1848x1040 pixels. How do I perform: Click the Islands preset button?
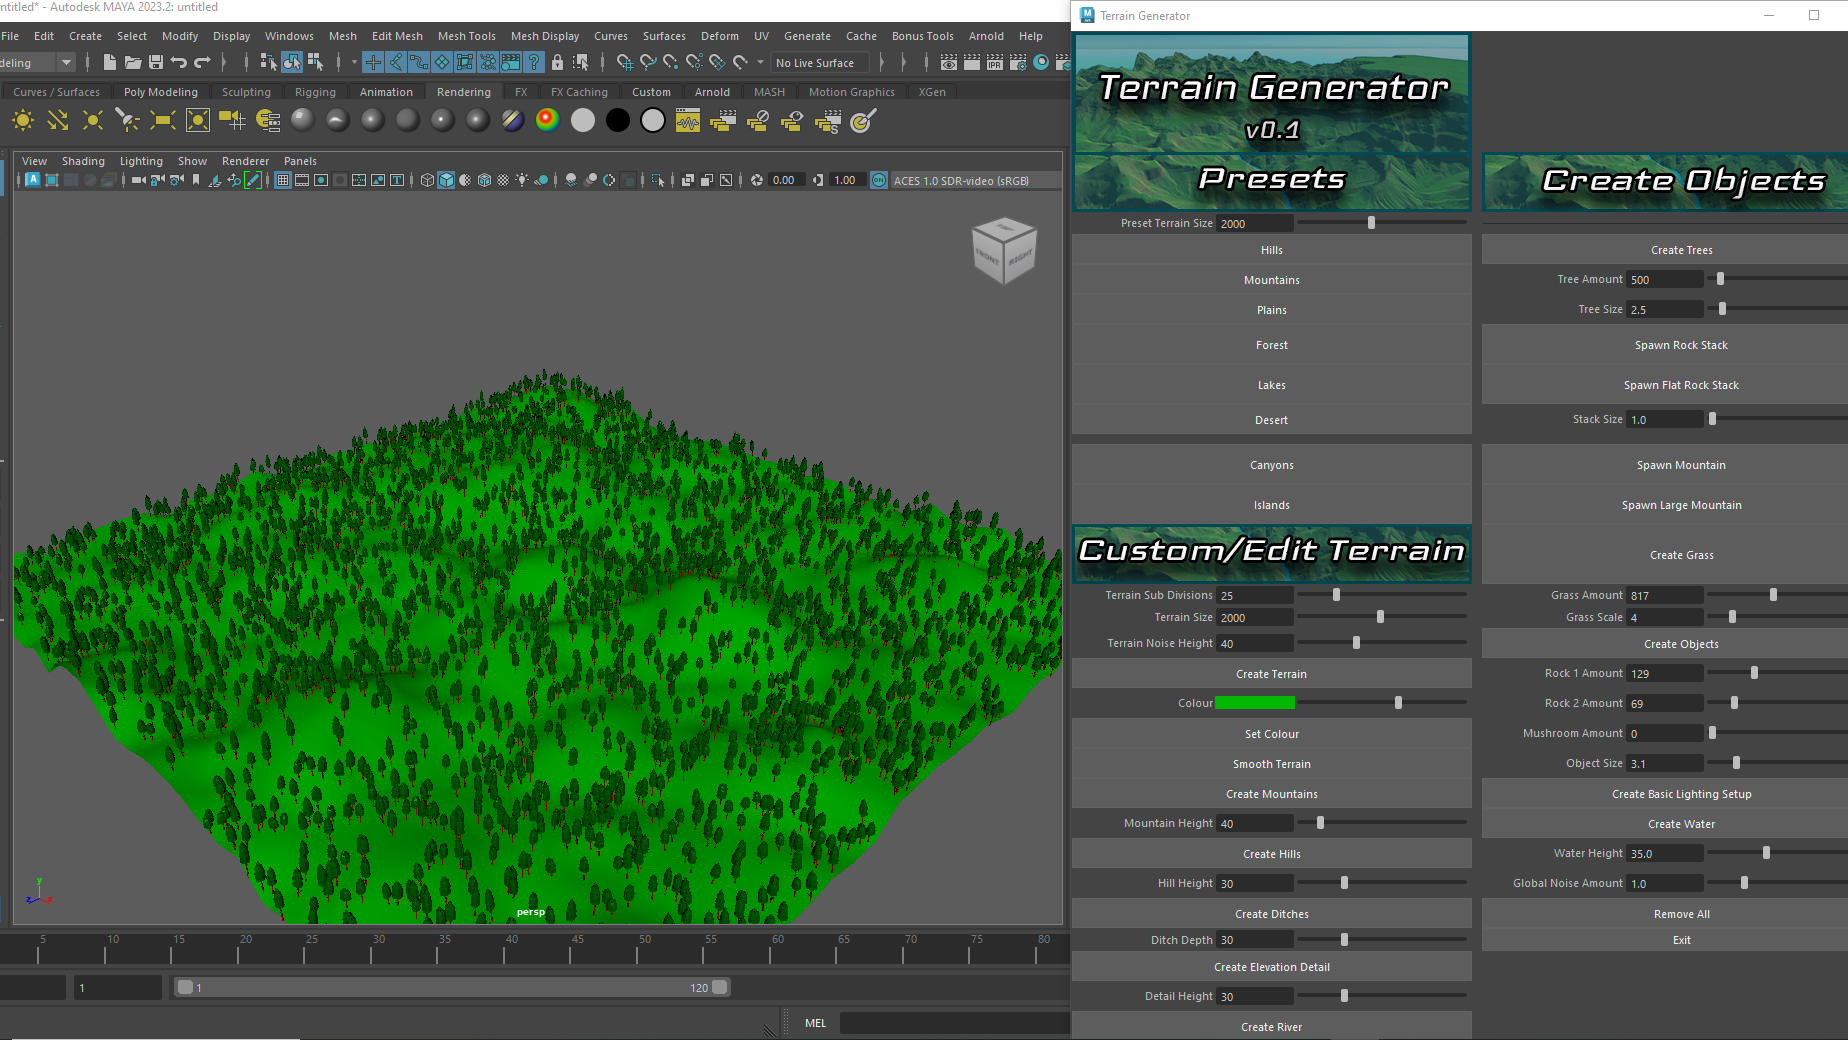[1271, 505]
